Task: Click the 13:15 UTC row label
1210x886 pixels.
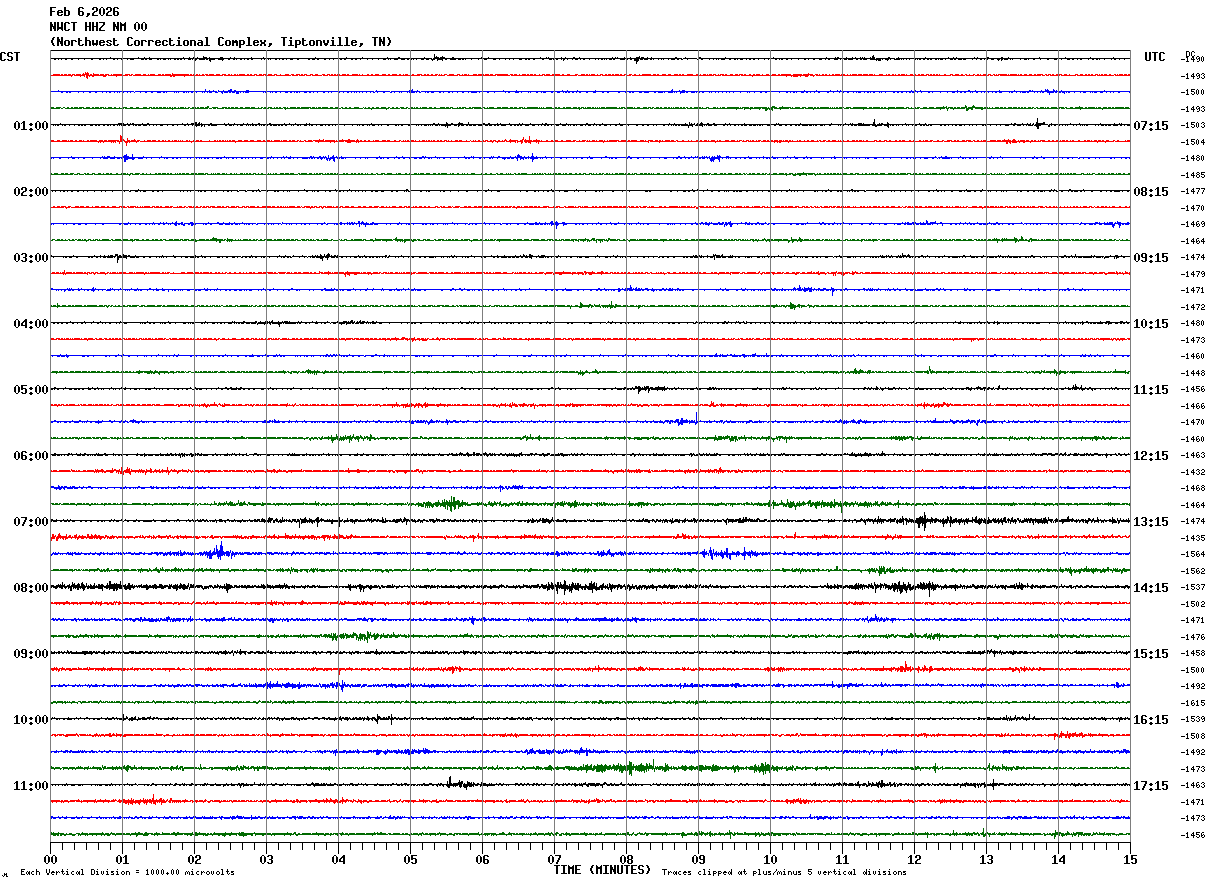Action: click(x=1150, y=522)
